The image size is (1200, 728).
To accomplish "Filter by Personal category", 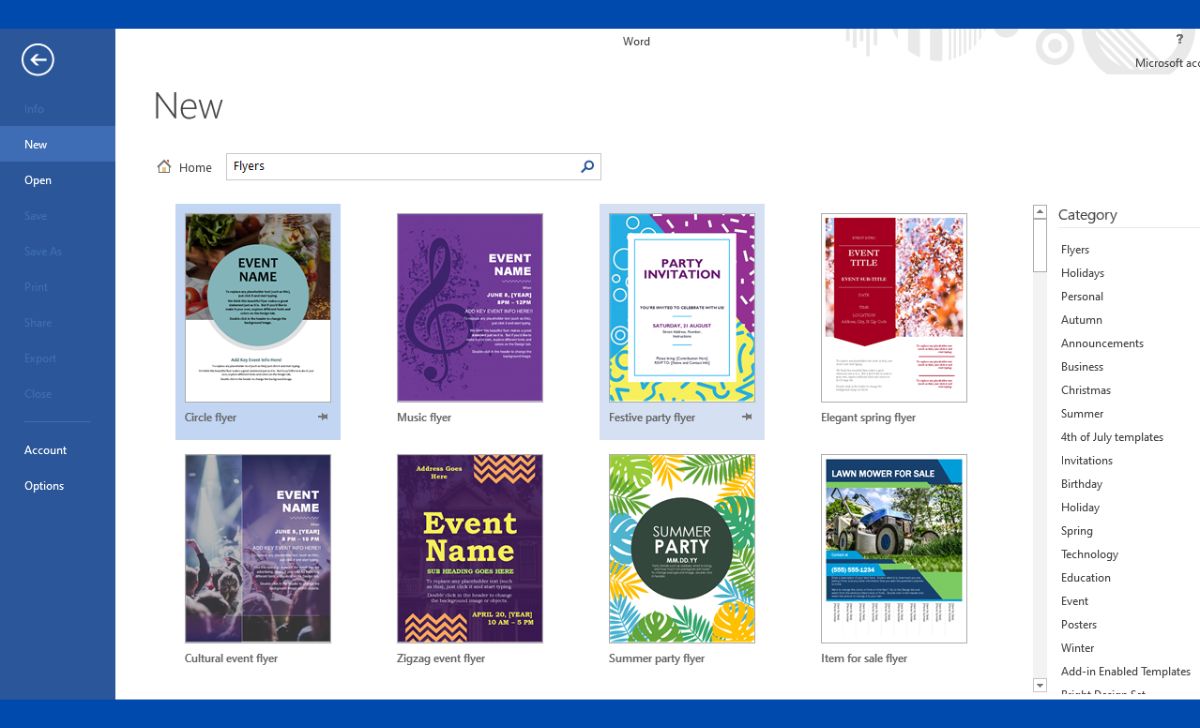I will click(1082, 297).
